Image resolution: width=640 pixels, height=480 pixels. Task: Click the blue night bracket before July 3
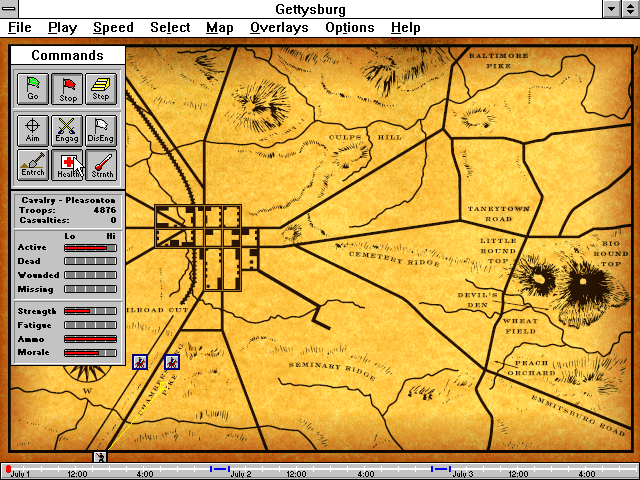click(441, 469)
